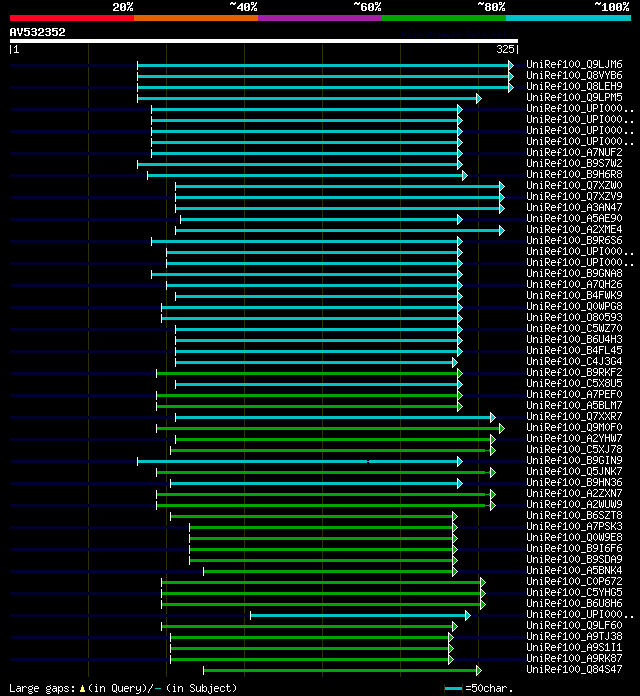Click the white query sequence bar
This screenshot has height=696, width=640.
(264, 41)
